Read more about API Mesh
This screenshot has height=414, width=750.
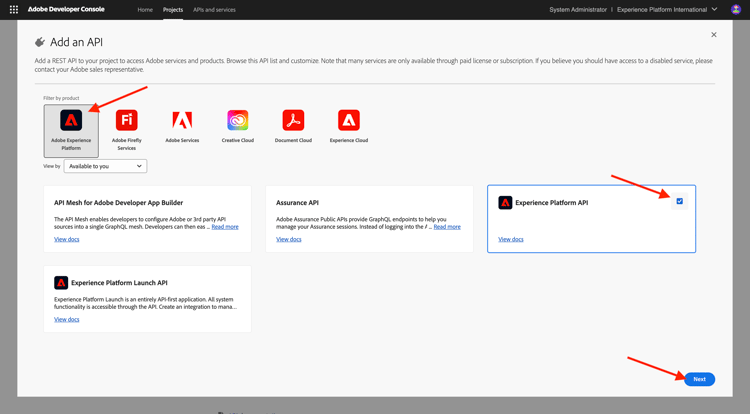click(225, 227)
